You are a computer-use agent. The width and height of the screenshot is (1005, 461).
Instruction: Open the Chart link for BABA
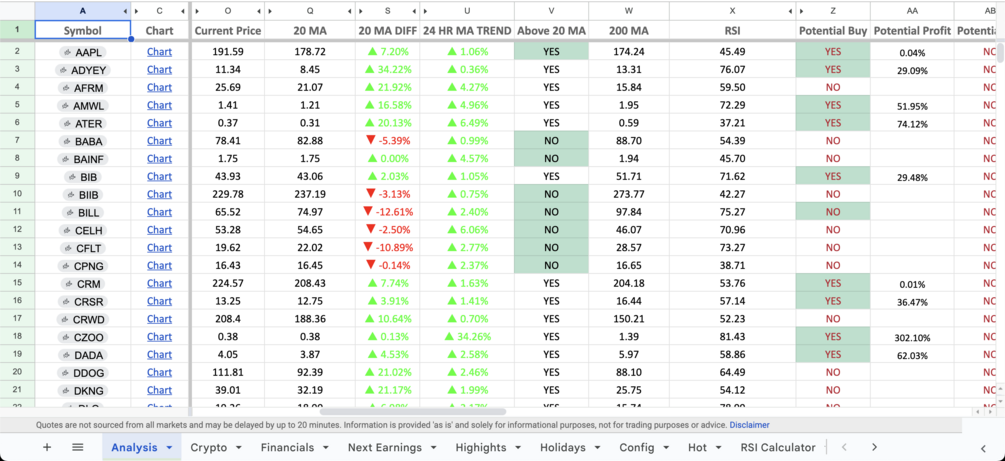tap(159, 141)
